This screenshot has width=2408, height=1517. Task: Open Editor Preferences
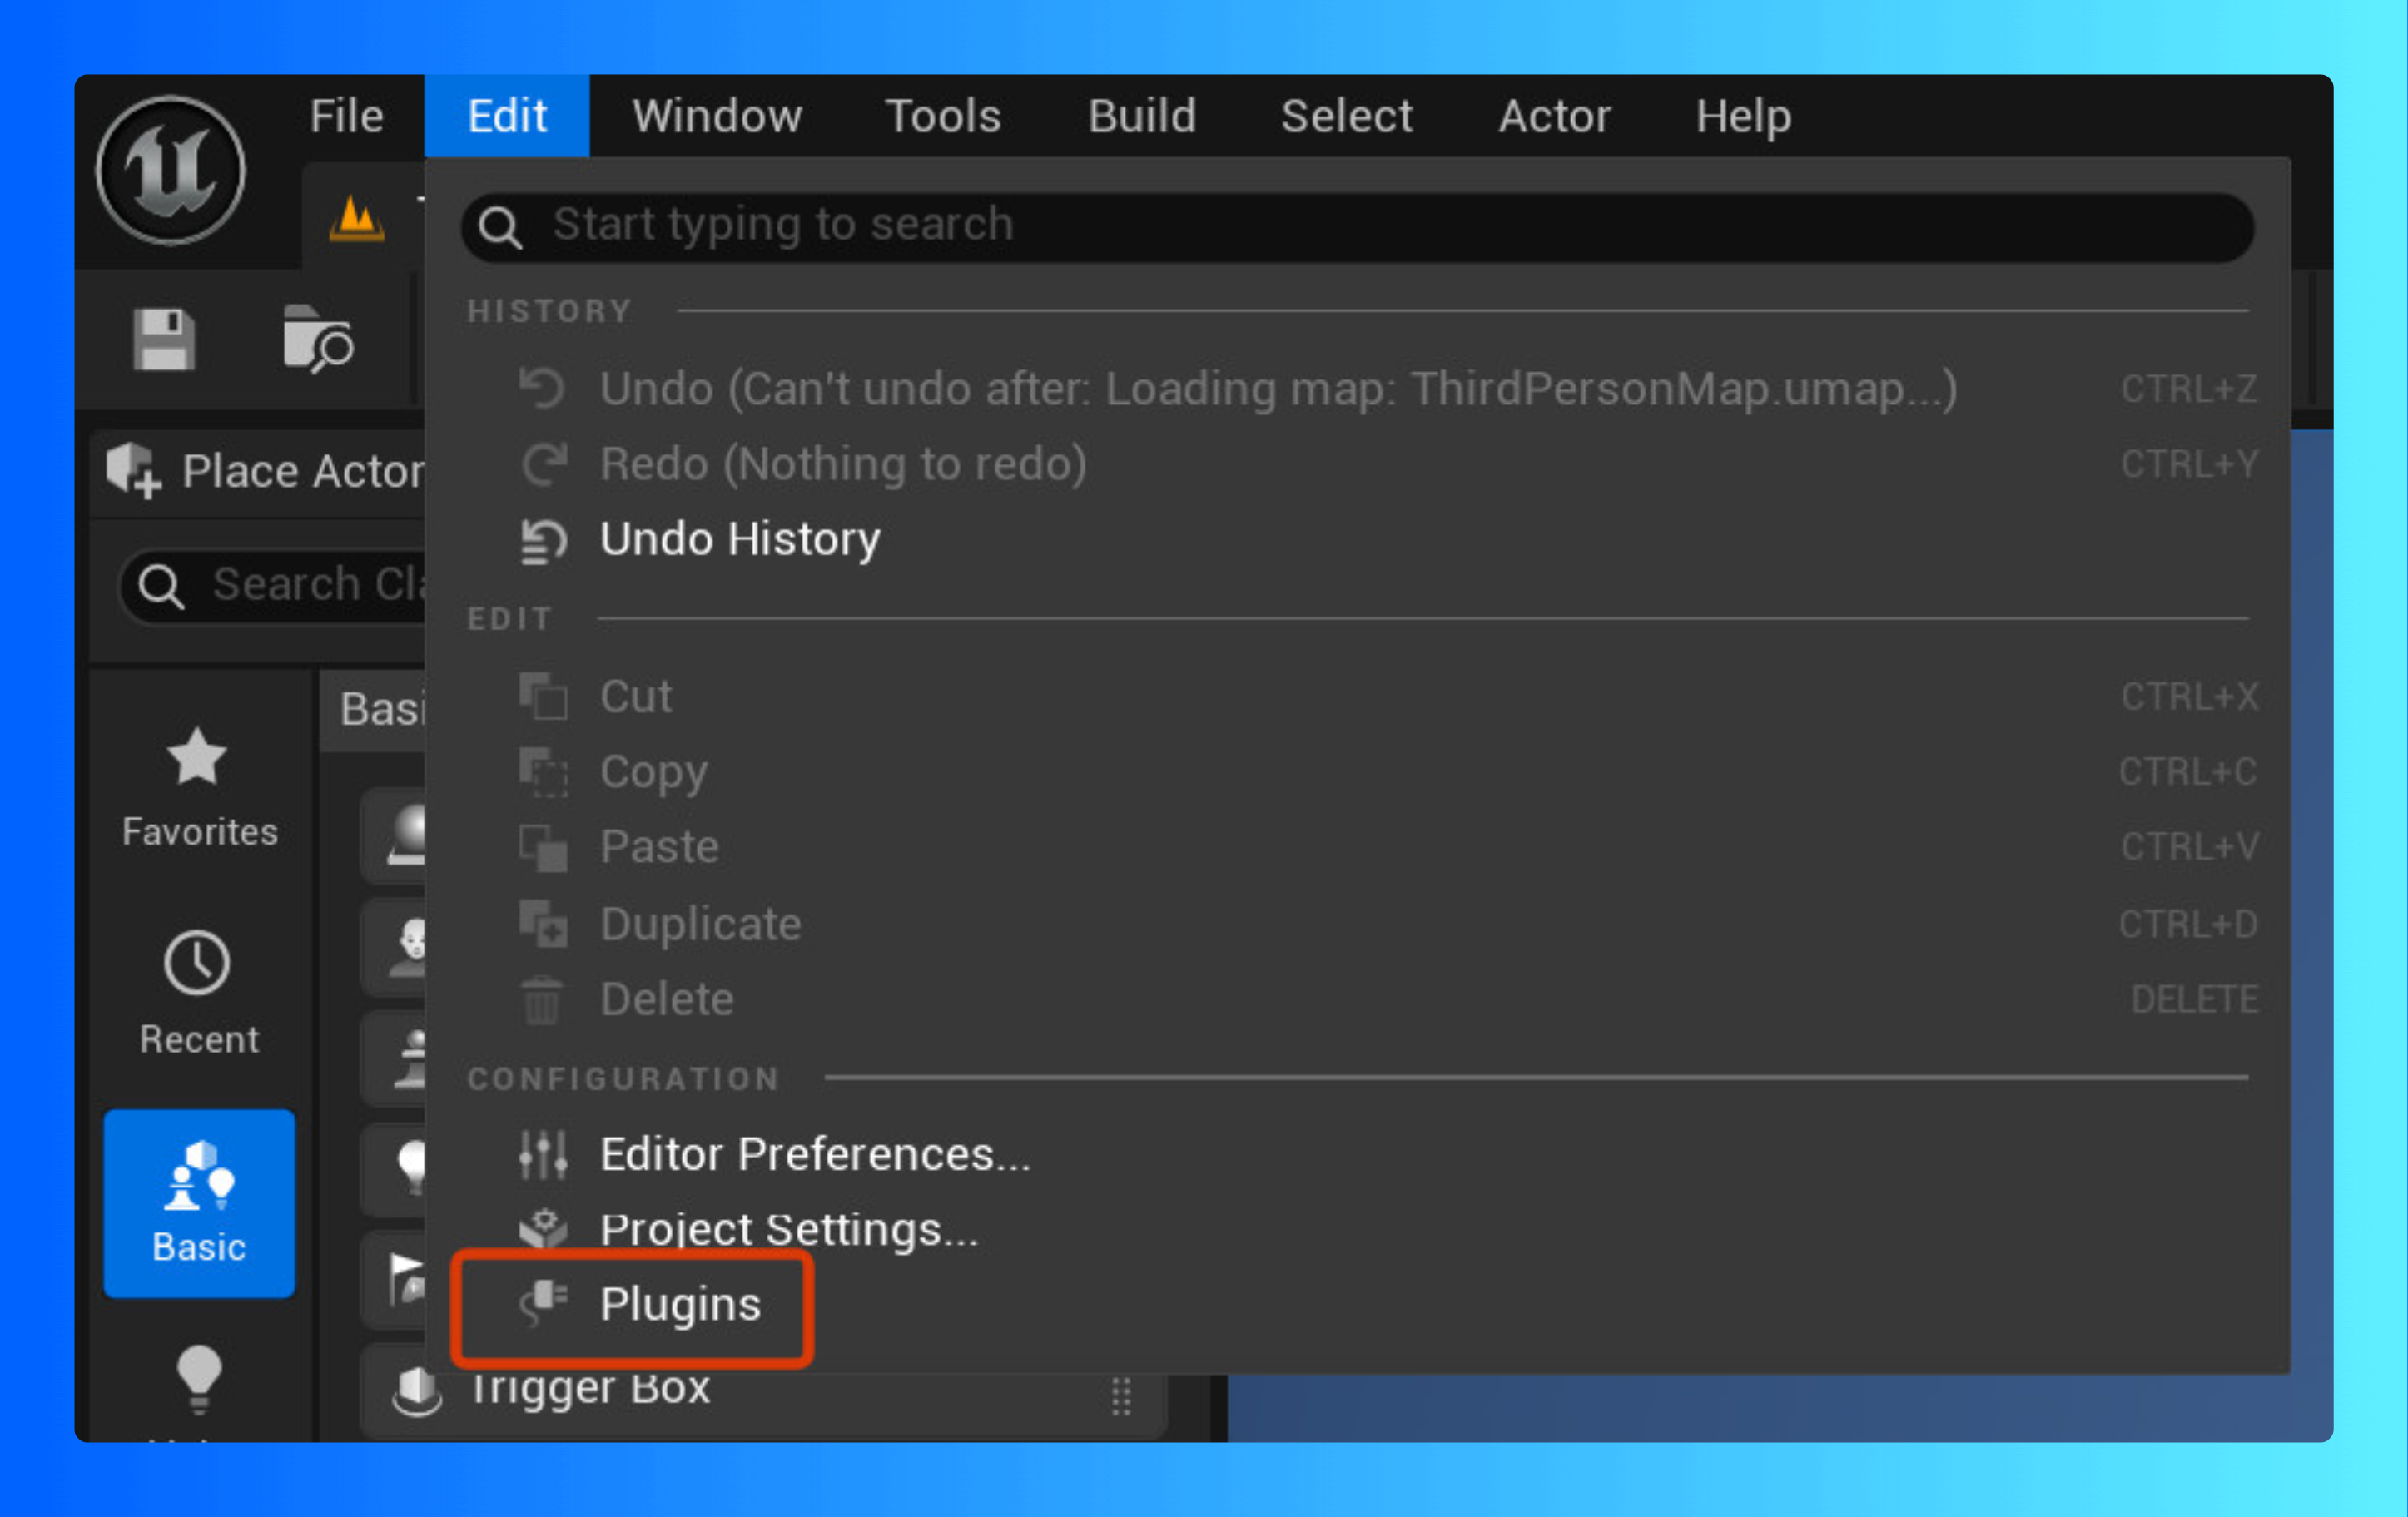(814, 1154)
